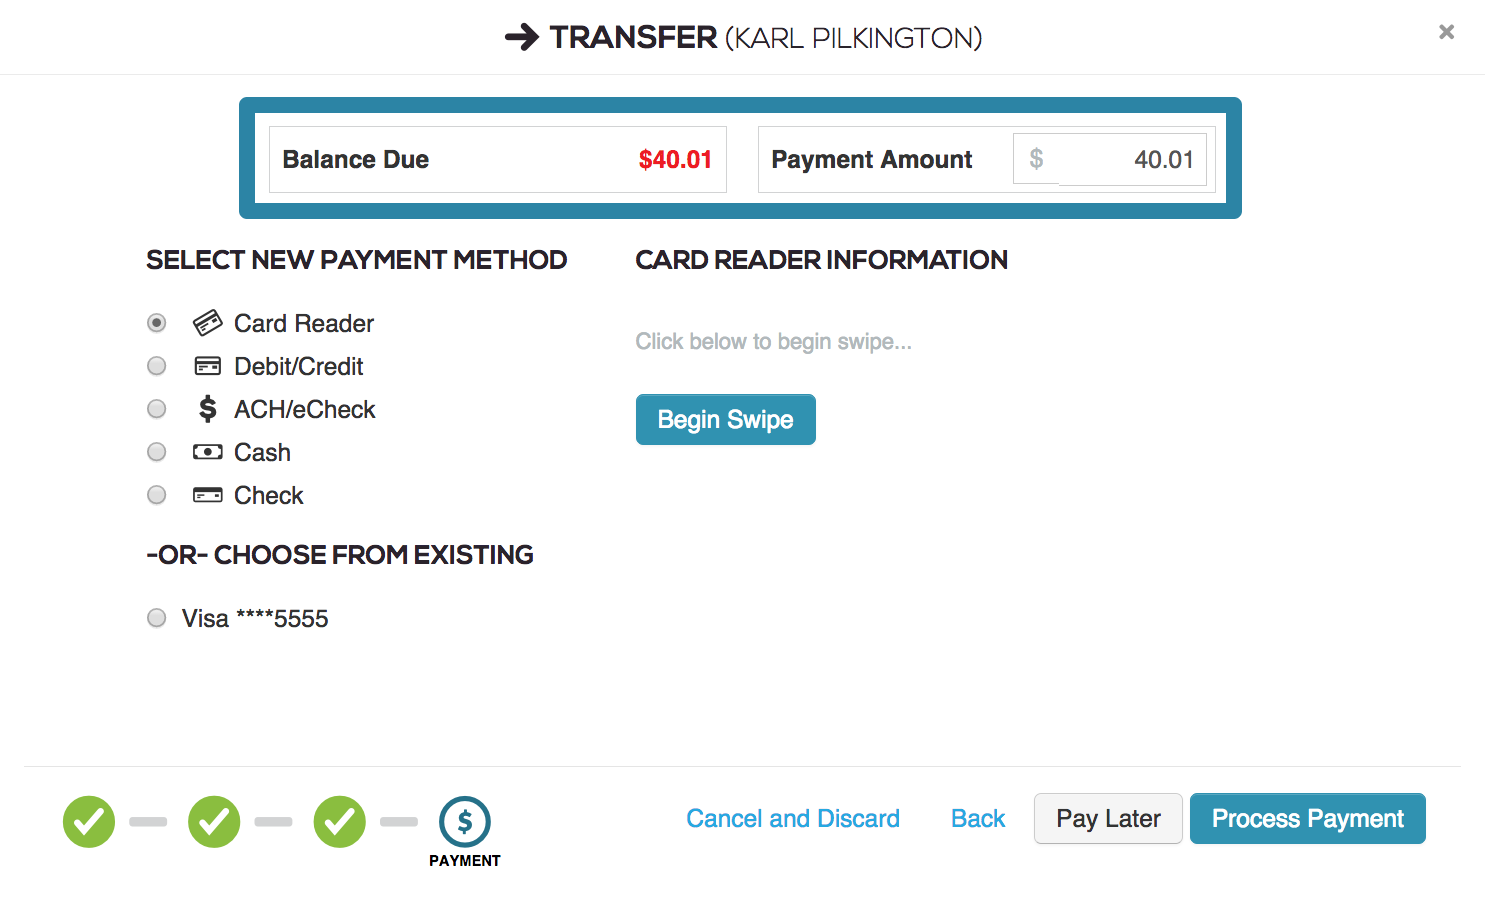Viewport: 1485px width, 916px height.
Task: Click the ACH/eCheck dollar sign icon
Action: [x=207, y=409]
